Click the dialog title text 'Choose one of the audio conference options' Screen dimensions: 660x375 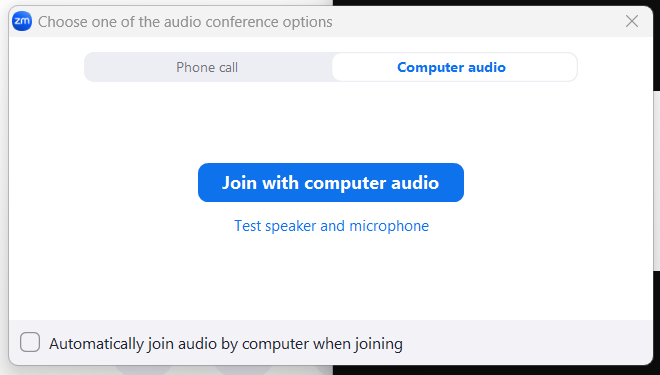[x=185, y=22]
